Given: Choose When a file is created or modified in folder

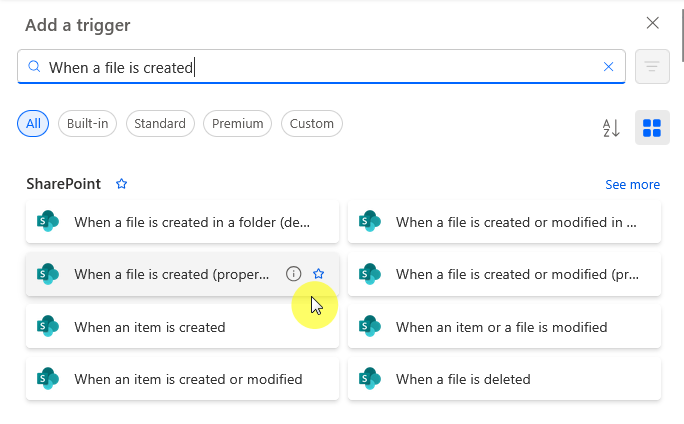Looking at the screenshot, I should pyautogui.click(x=504, y=222).
